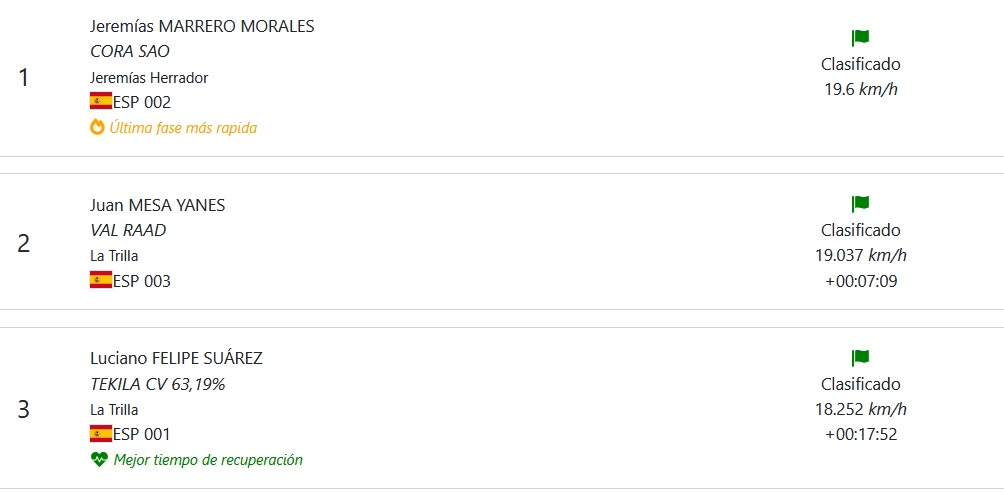This screenshot has height=492, width=1004.
Task: Click the 'Última fase más rapida' label
Action: click(x=183, y=127)
